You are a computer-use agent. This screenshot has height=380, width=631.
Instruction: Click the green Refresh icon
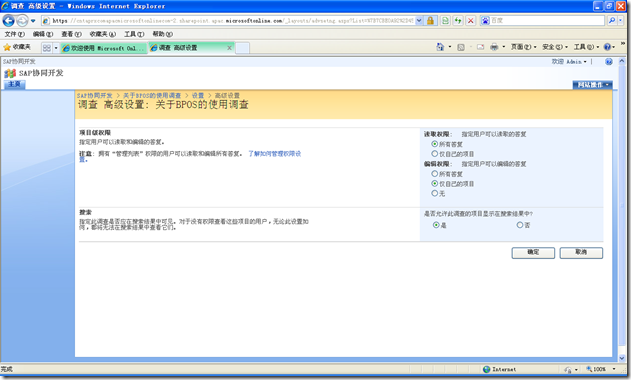point(458,21)
